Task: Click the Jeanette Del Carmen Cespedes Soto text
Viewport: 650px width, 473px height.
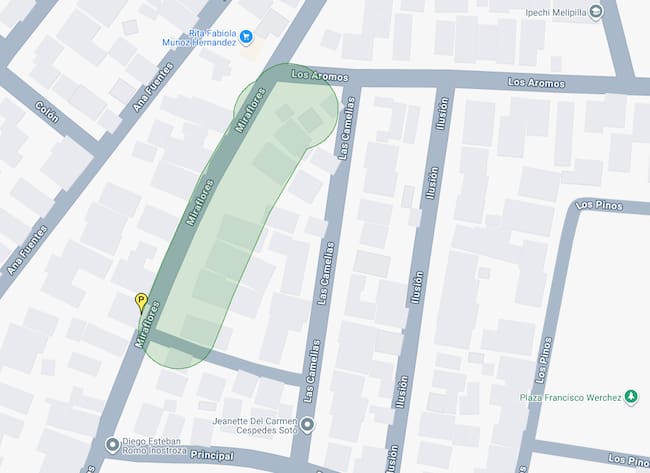Action: click(255, 426)
